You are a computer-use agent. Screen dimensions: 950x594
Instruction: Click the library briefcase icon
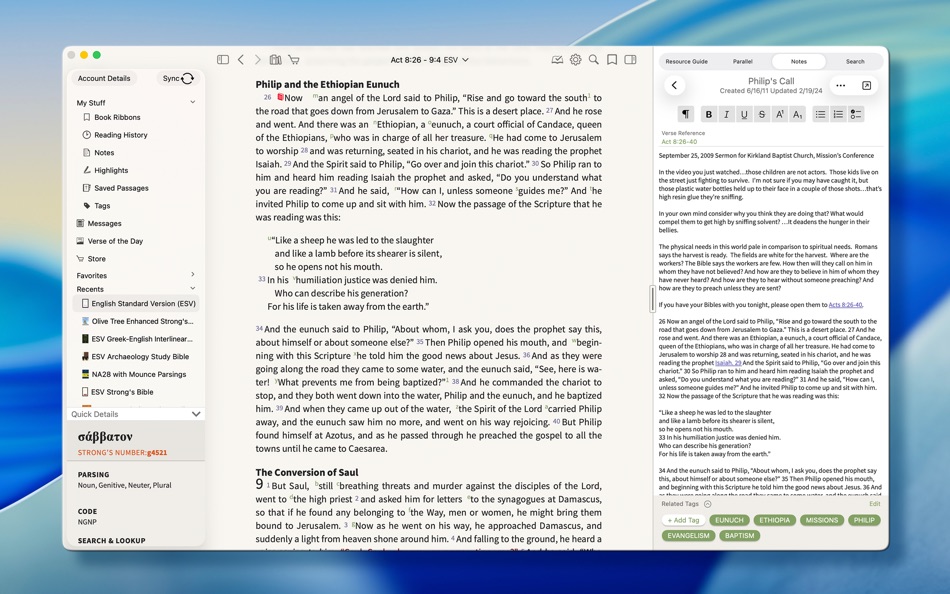coord(276,59)
